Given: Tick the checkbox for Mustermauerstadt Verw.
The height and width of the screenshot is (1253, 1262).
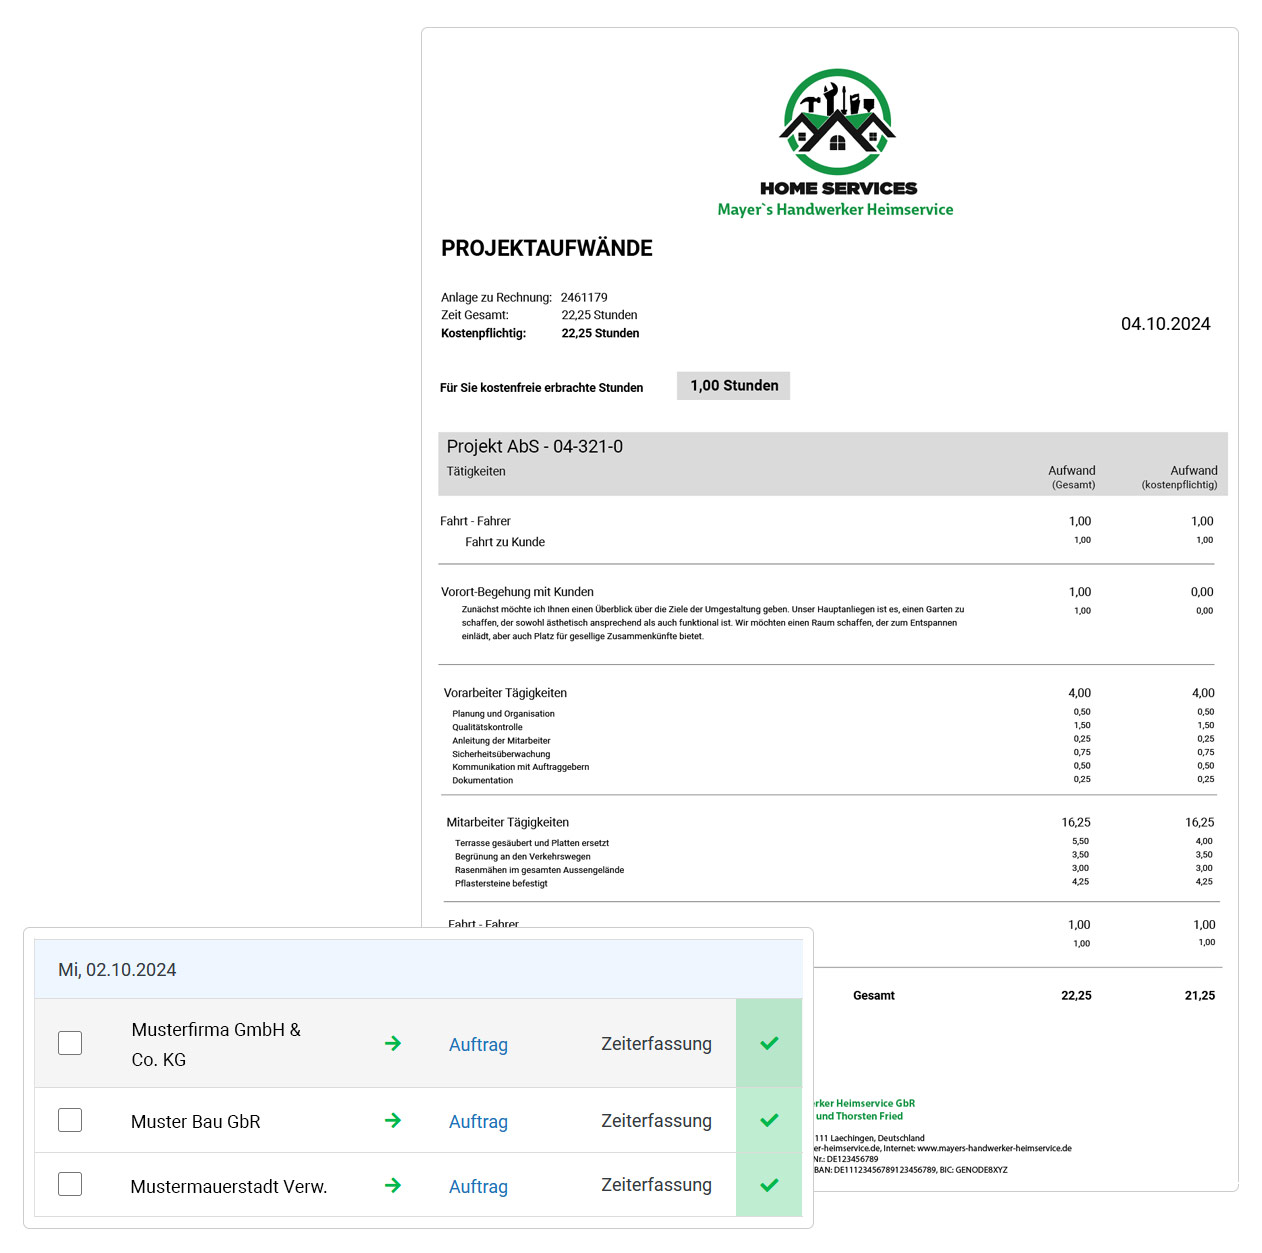Looking at the screenshot, I should pos(70,1184).
